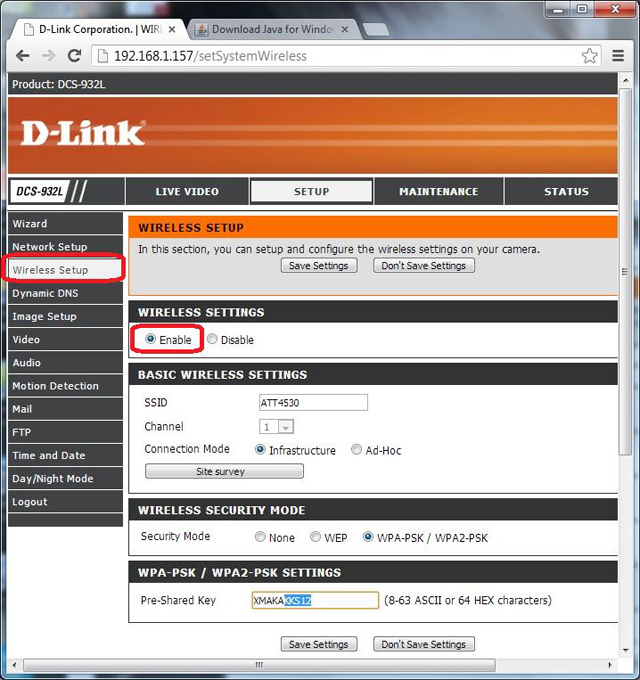
Task: Open Time and Date in the sidebar
Action: (x=65, y=455)
